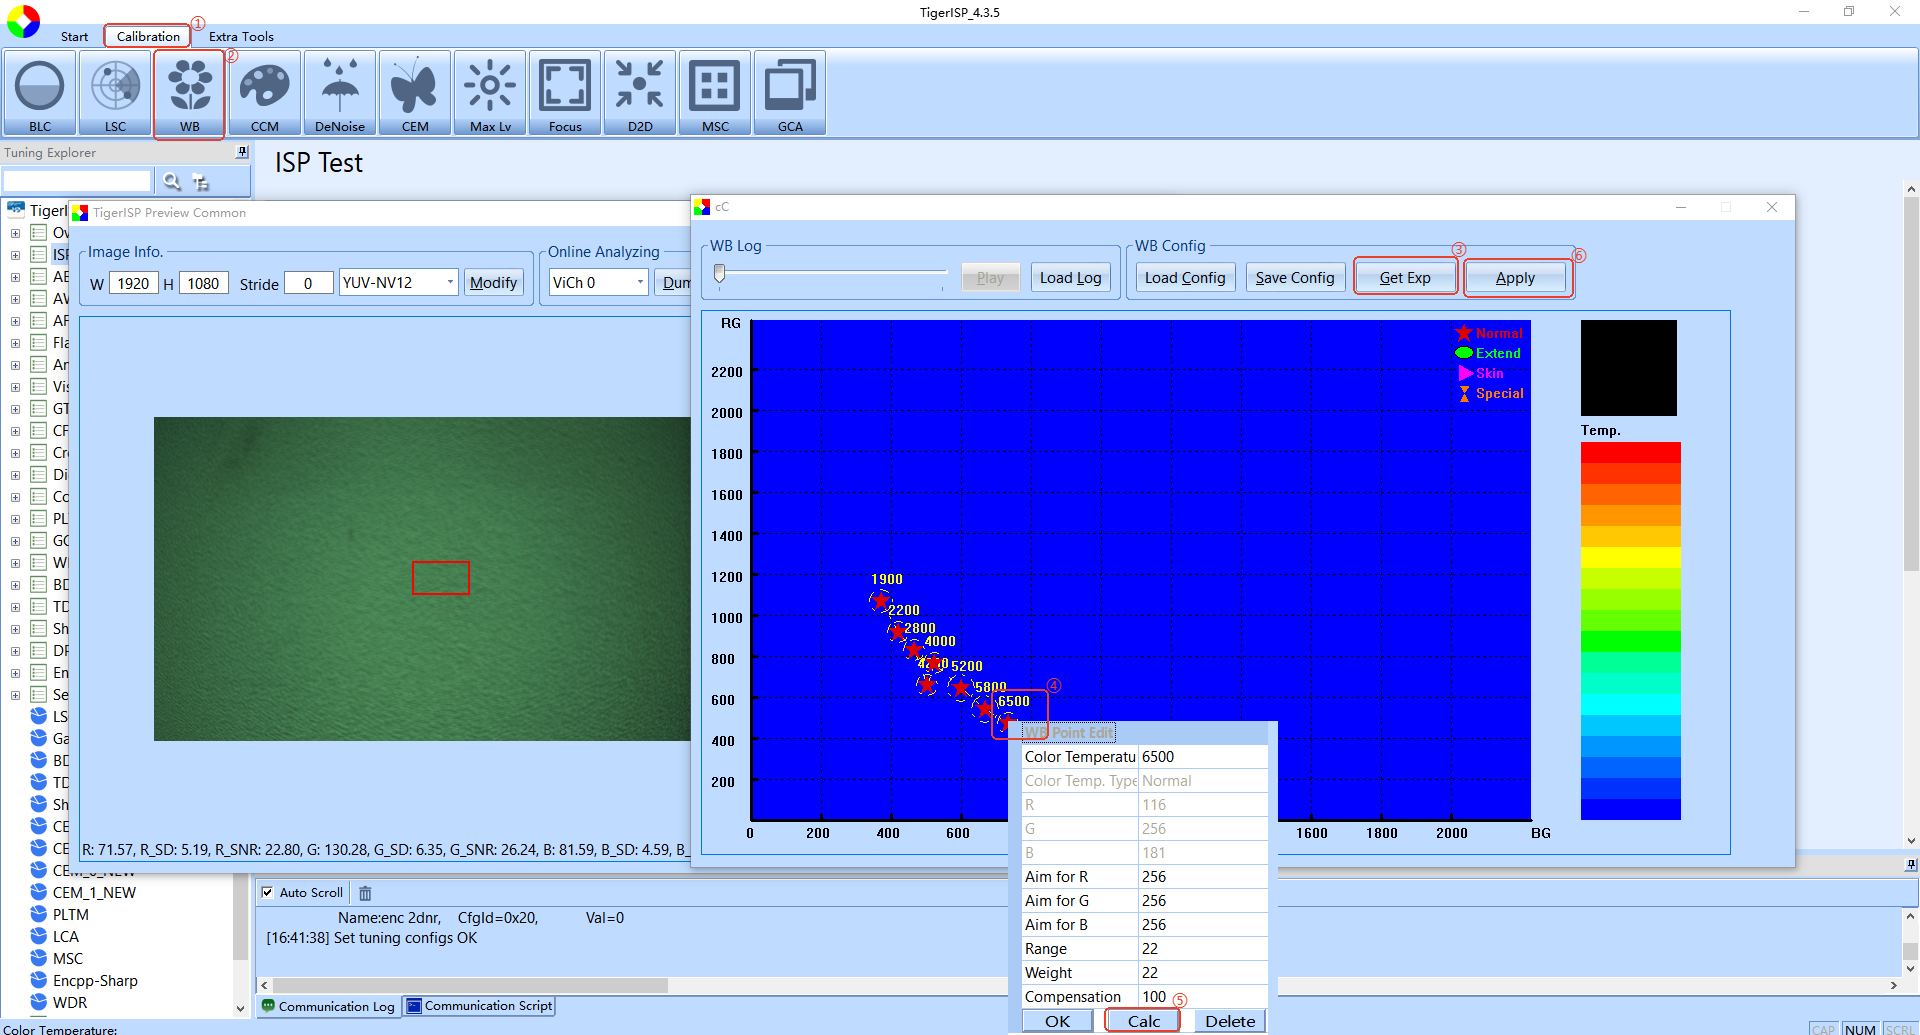Open the ViCh 0 channel dropdown

point(598,283)
